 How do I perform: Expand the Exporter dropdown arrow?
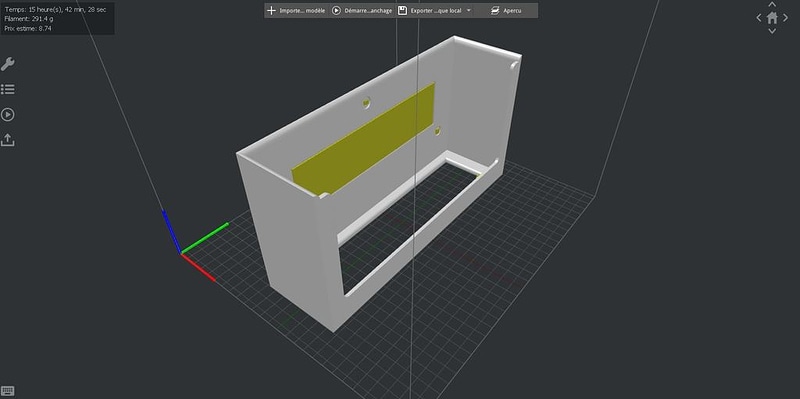(x=469, y=10)
